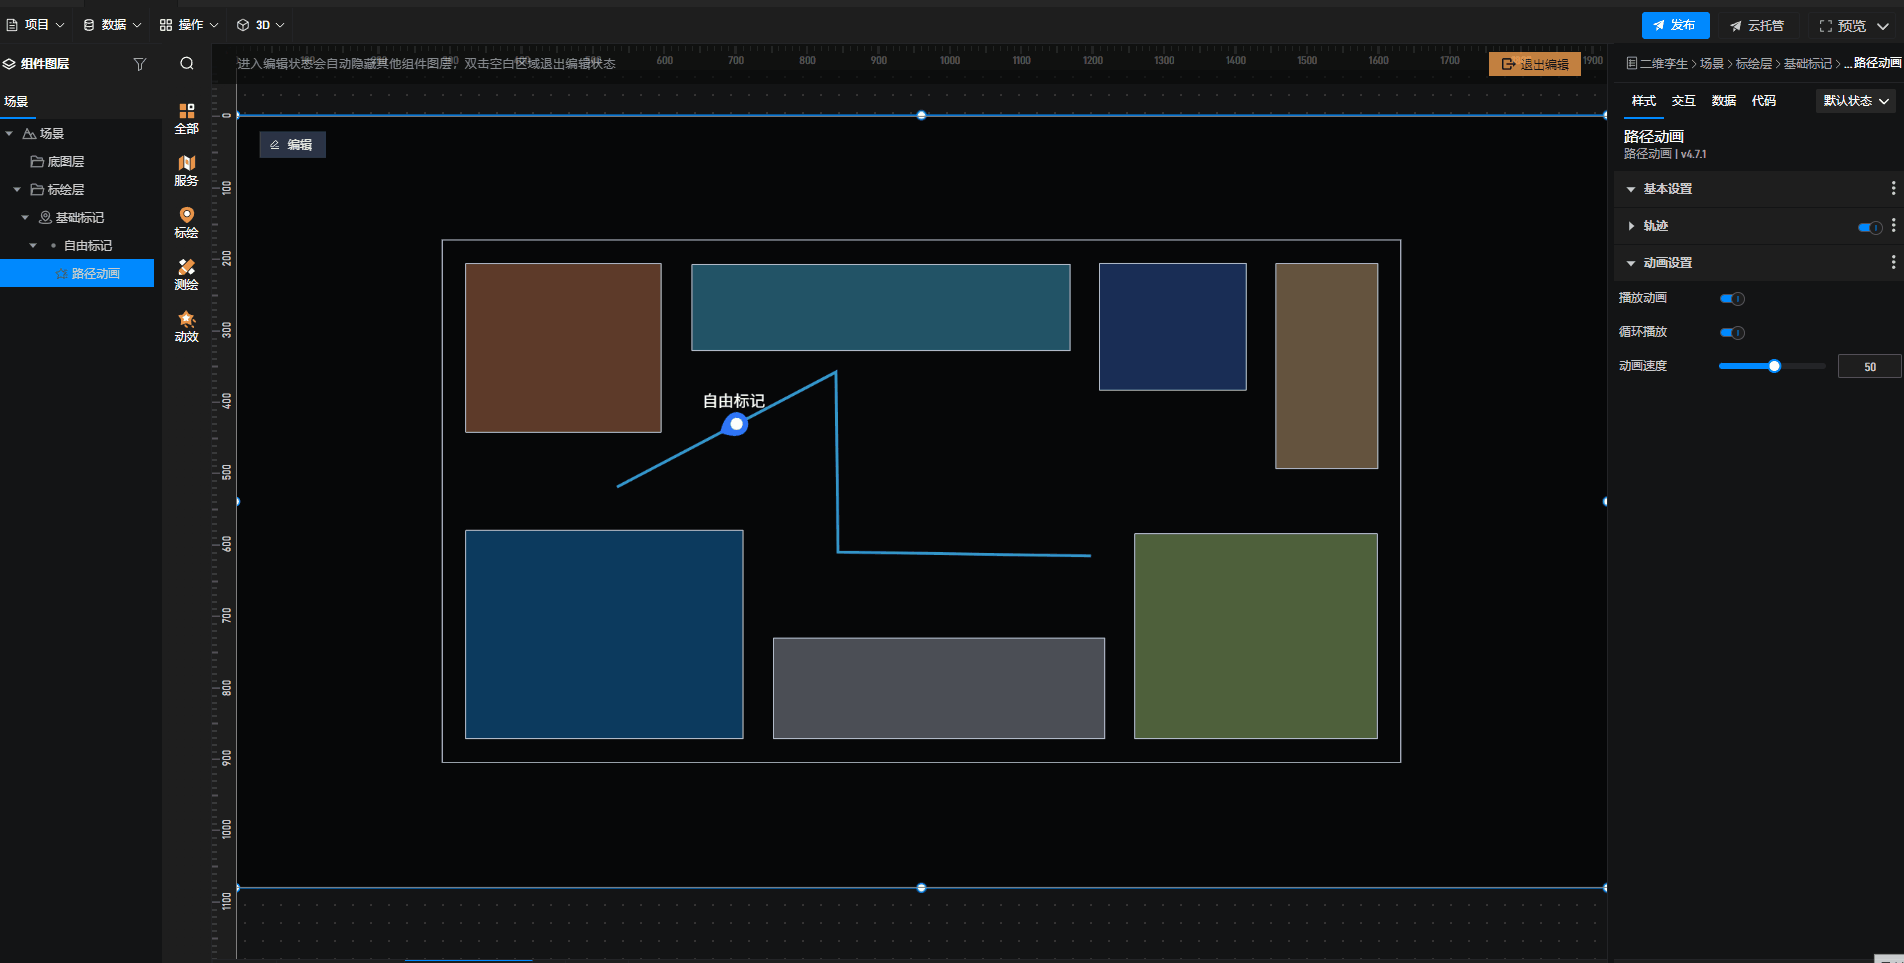Screen dimensions: 1904x963
Task: Open the 服务 map service icon
Action: (186, 170)
